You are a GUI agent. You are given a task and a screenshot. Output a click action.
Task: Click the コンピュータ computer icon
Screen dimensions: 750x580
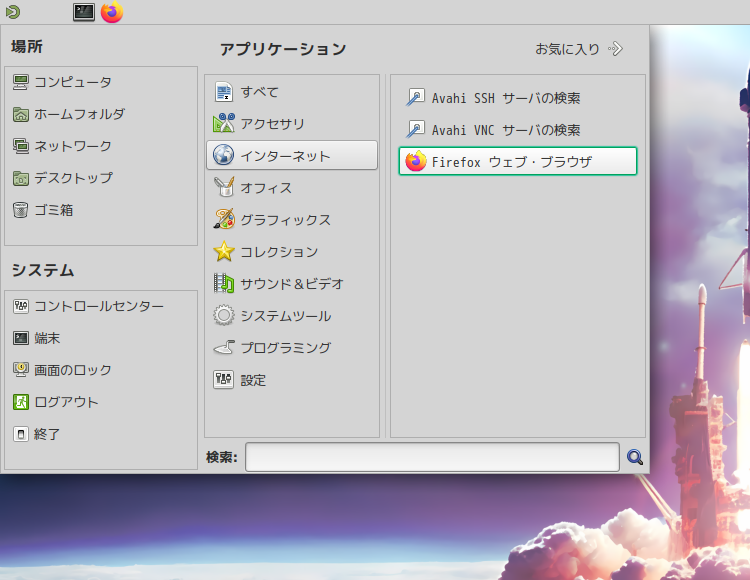coord(21,82)
